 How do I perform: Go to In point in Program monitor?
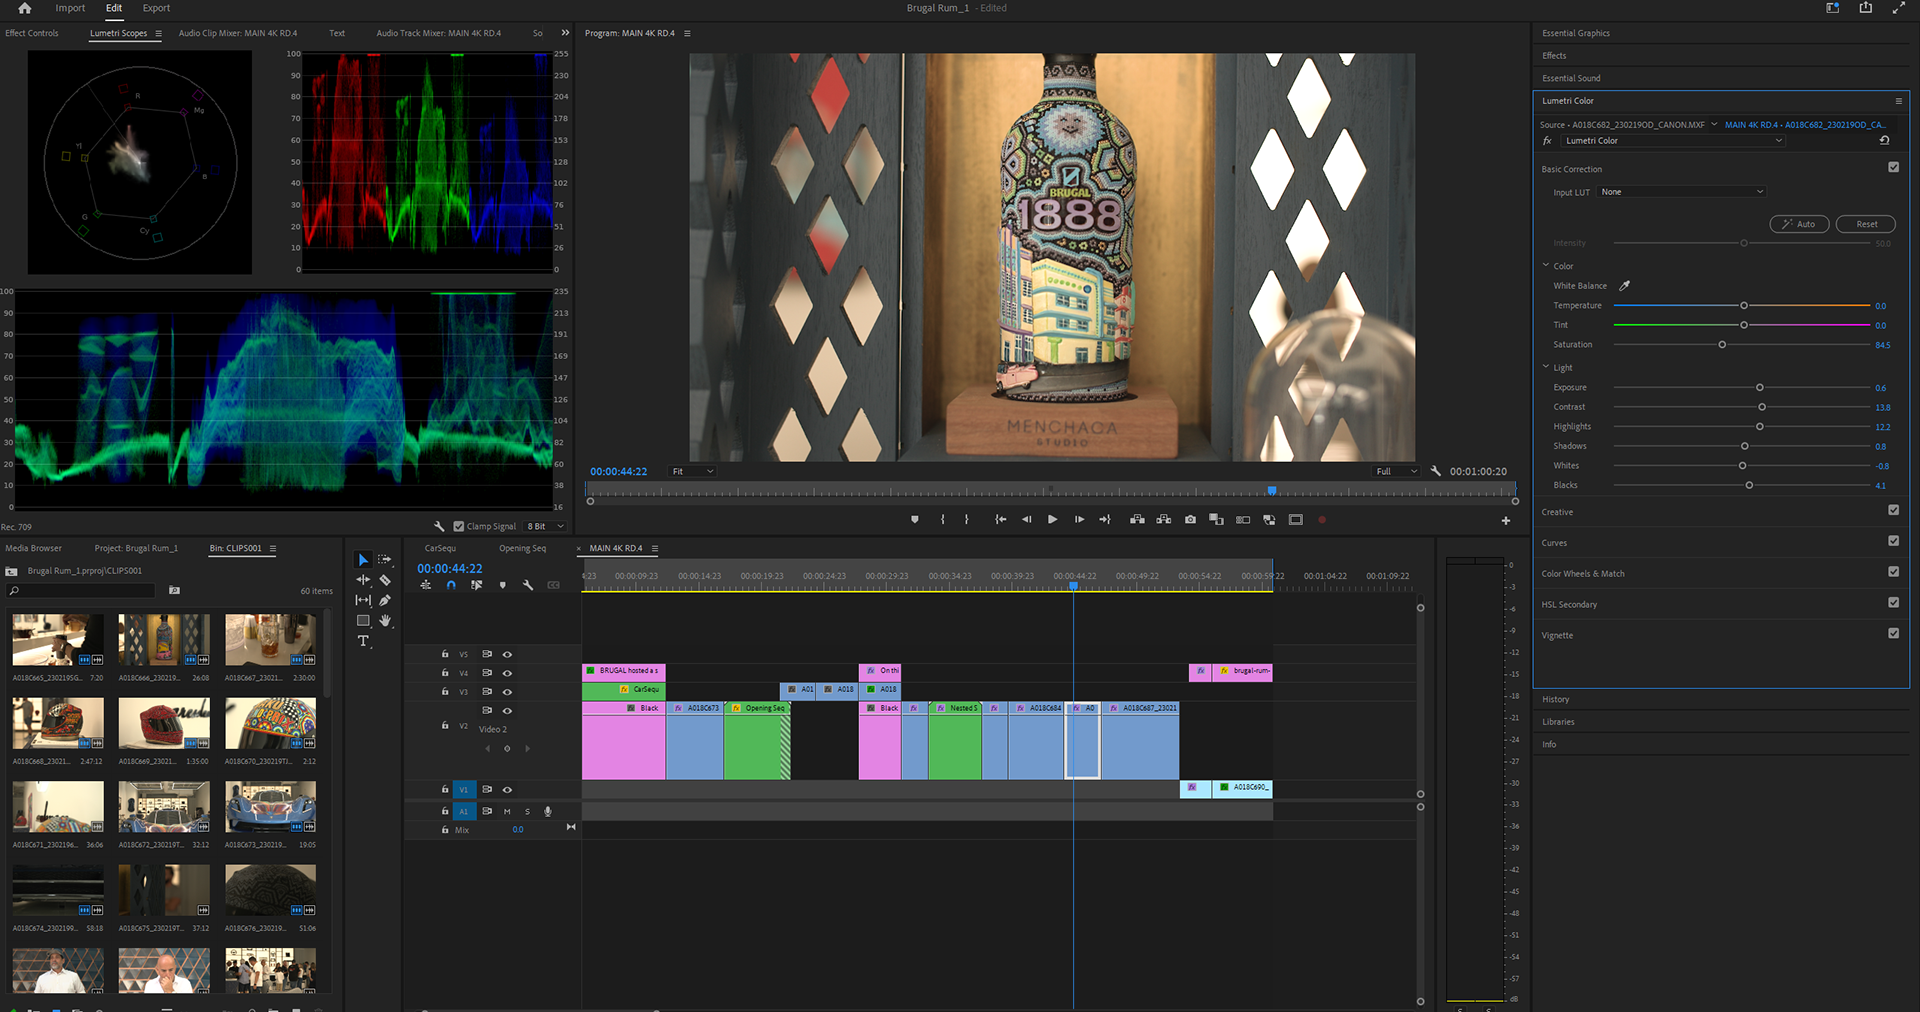[1000, 520]
